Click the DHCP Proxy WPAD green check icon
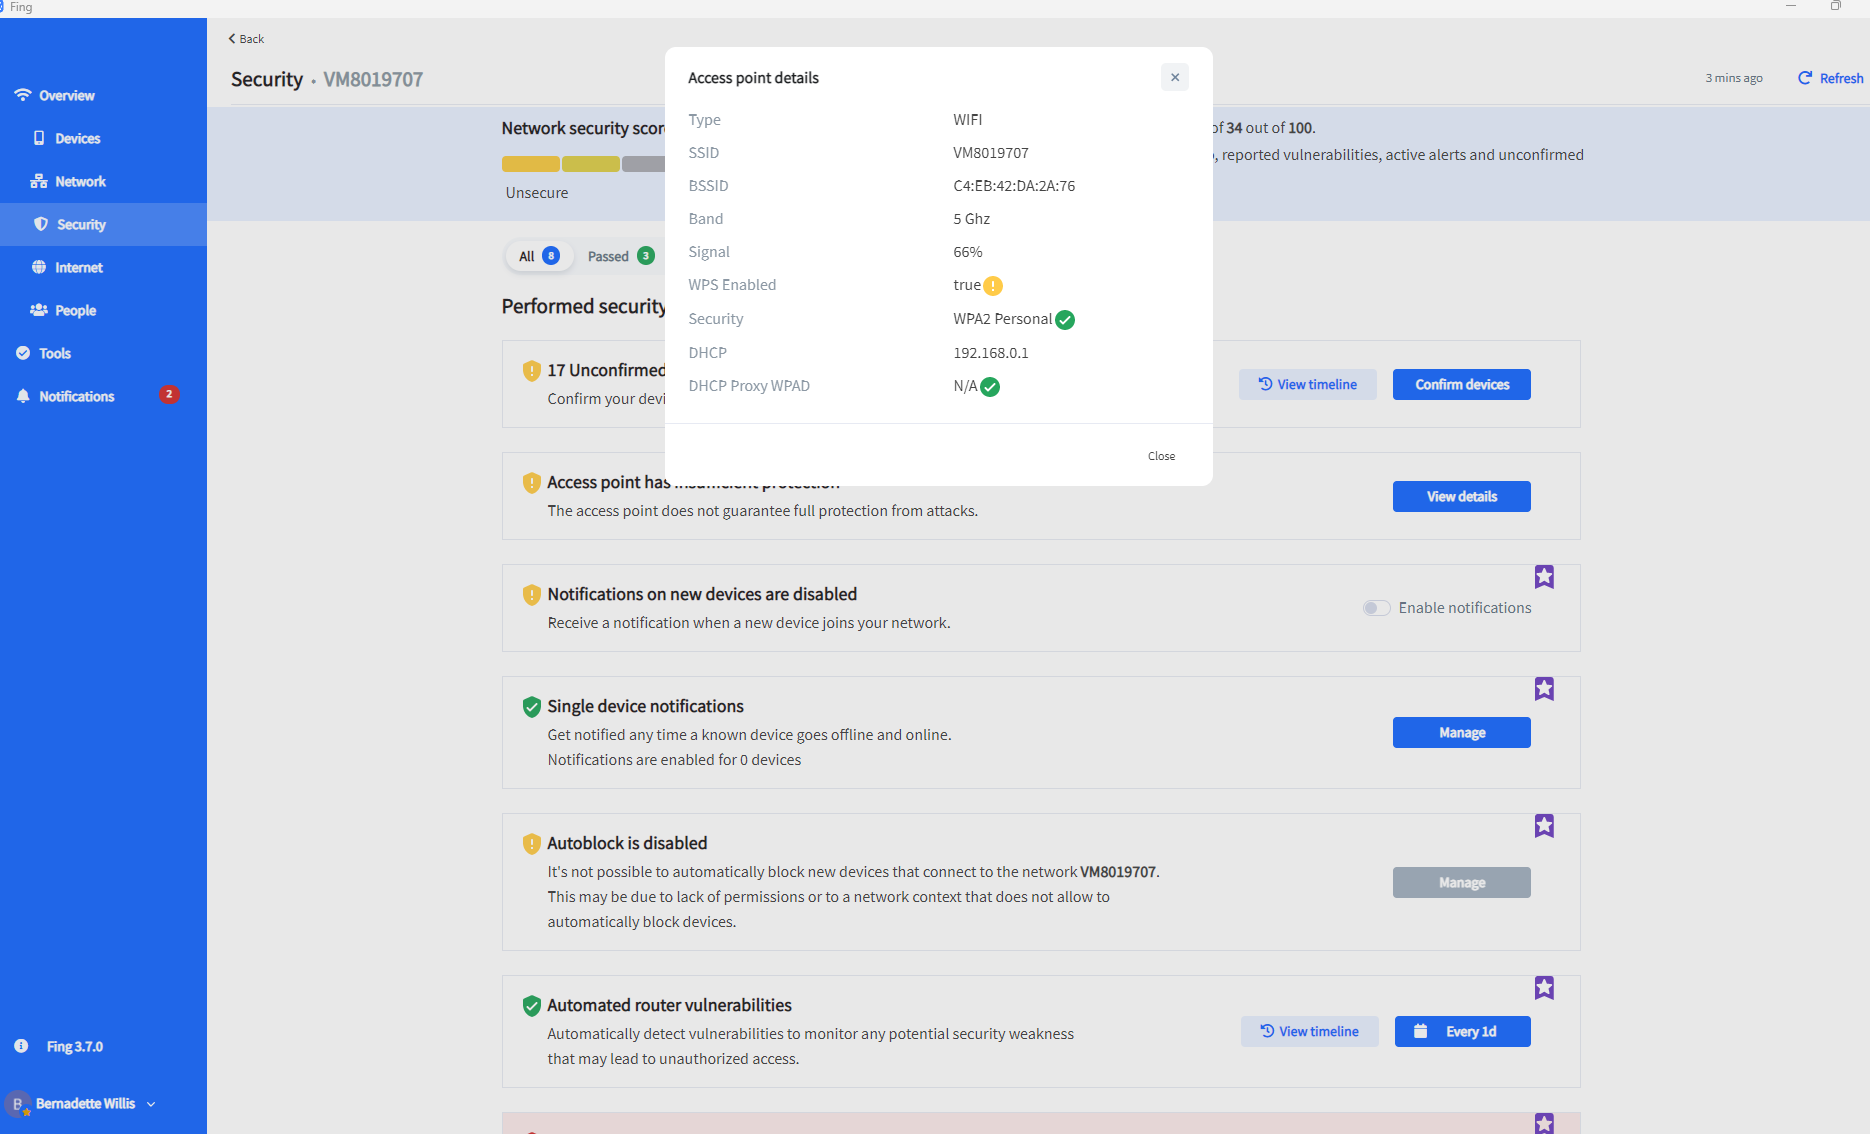Screen dimensions: 1870x1134 coord(990,387)
